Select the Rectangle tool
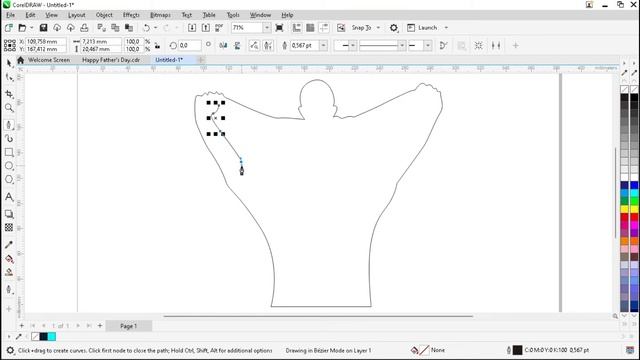This screenshot has width=640, height=360. 9,152
